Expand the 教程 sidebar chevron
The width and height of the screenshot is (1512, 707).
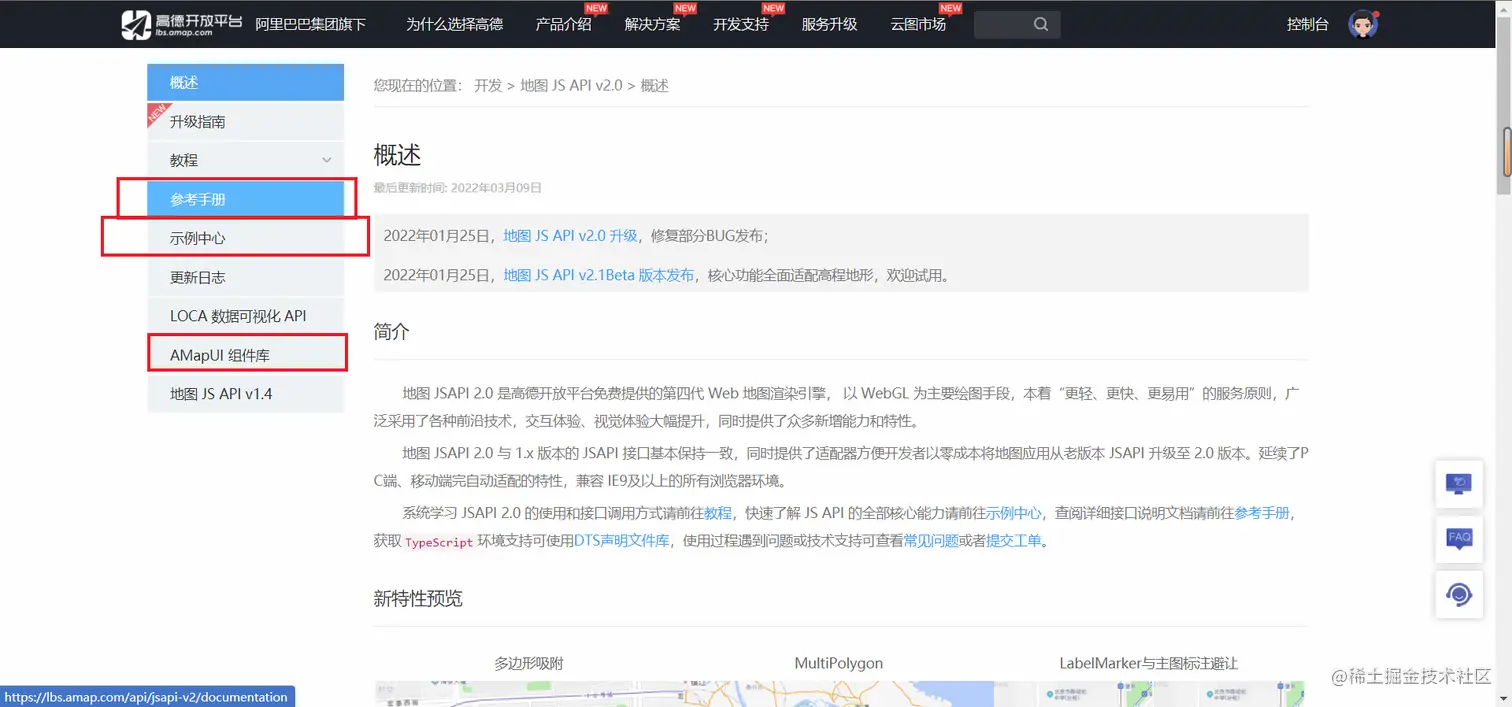326,160
